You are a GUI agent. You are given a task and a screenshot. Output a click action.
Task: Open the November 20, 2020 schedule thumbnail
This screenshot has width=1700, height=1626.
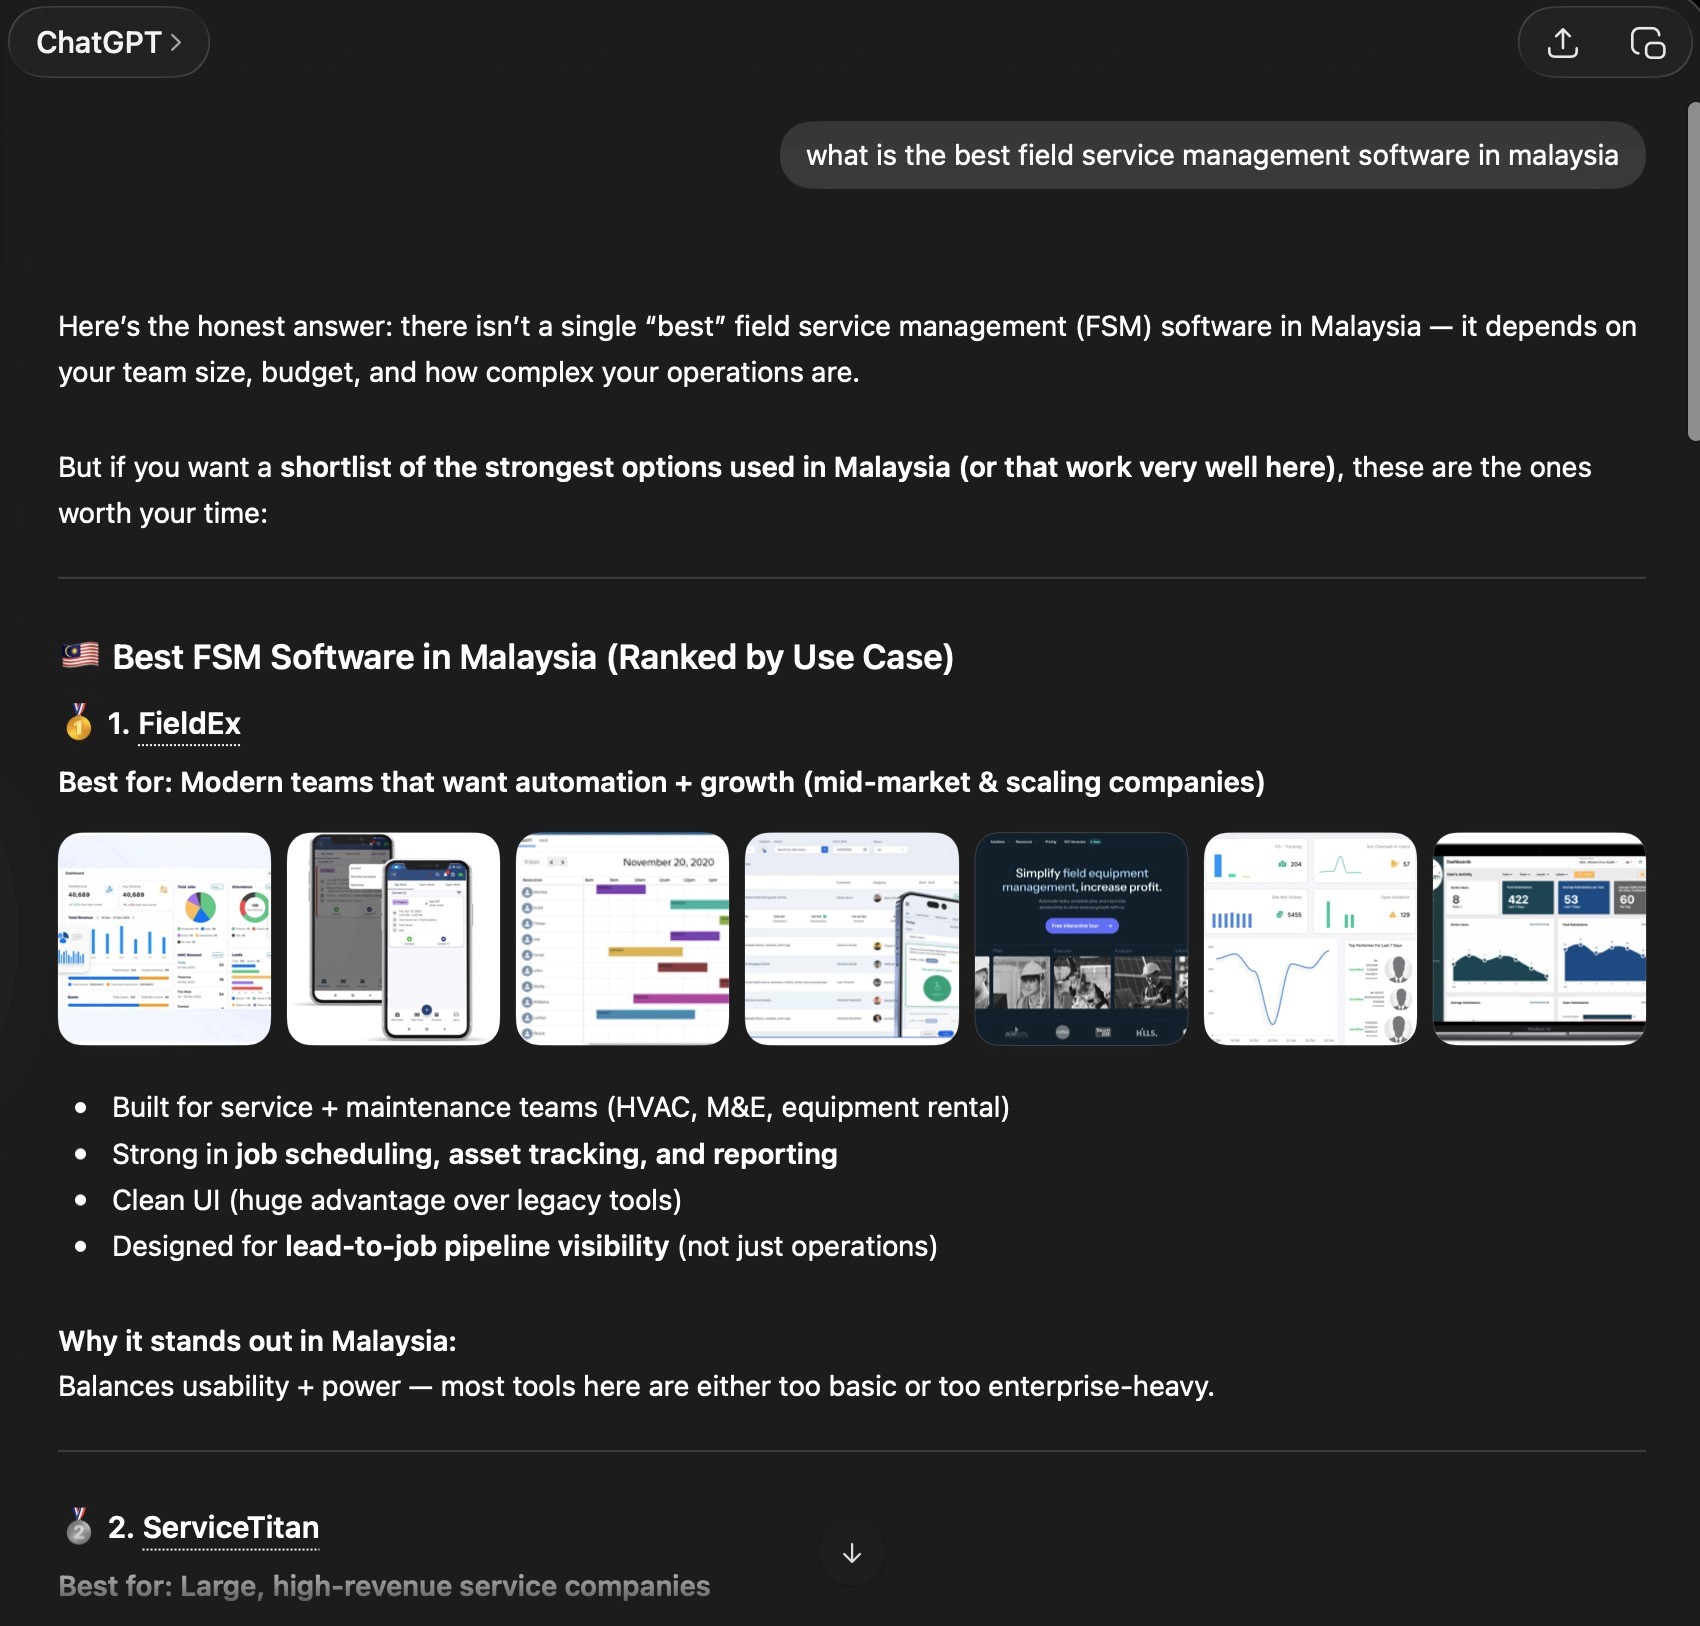click(x=622, y=939)
